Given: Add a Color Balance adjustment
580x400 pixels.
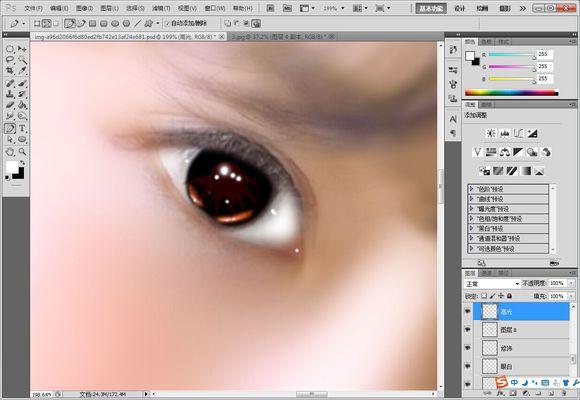Looking at the screenshot, I should coord(505,152).
